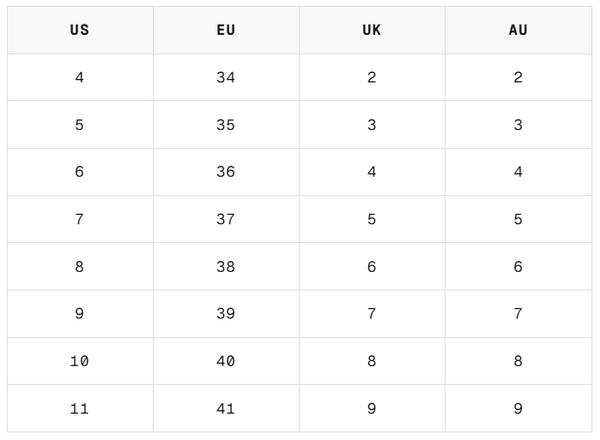
Task: Click US size 5 cell
Action: [80, 124]
